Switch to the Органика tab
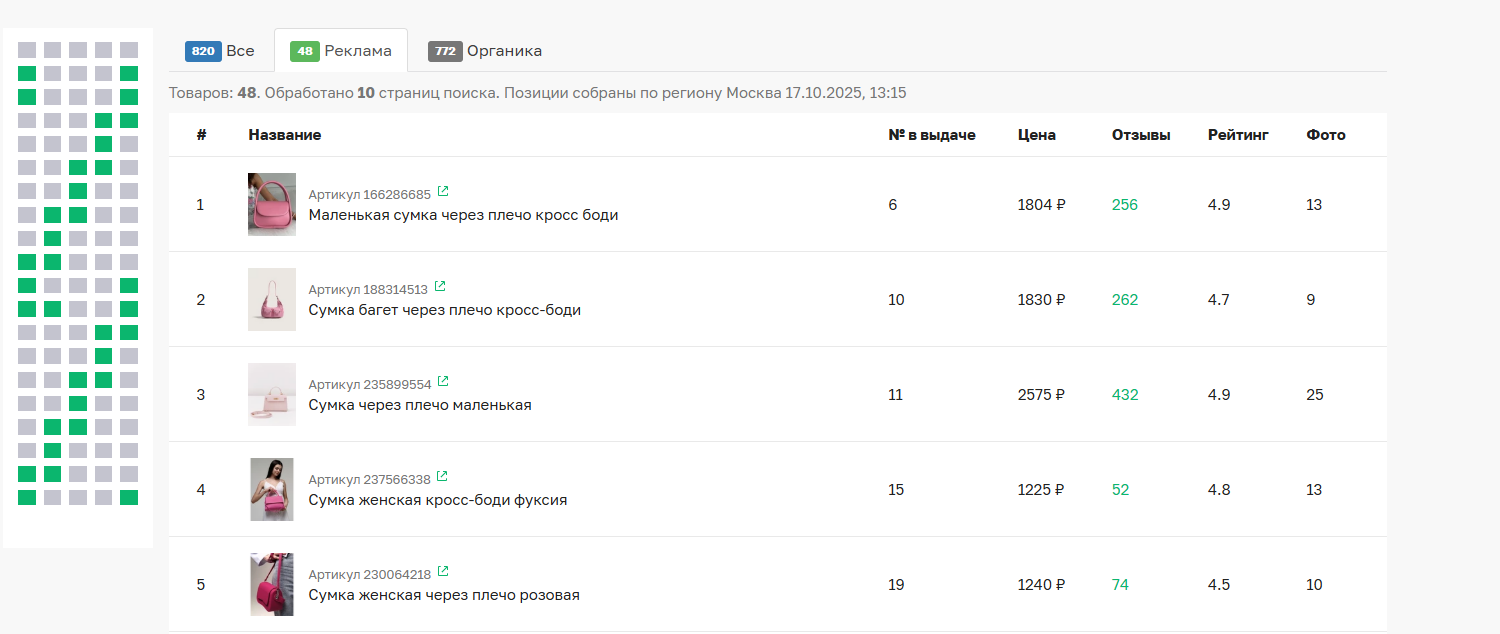Screen dimensions: 1500x634 tap(485, 51)
